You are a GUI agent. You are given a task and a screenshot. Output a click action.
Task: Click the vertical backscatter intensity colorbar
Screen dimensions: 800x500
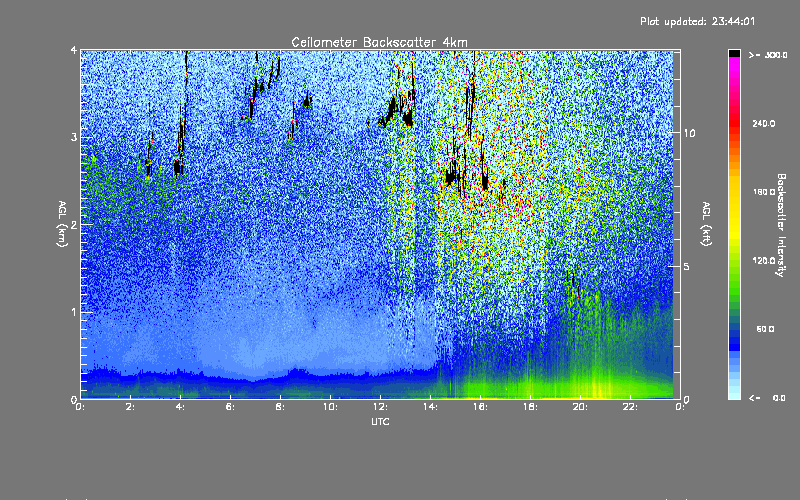coord(734,225)
